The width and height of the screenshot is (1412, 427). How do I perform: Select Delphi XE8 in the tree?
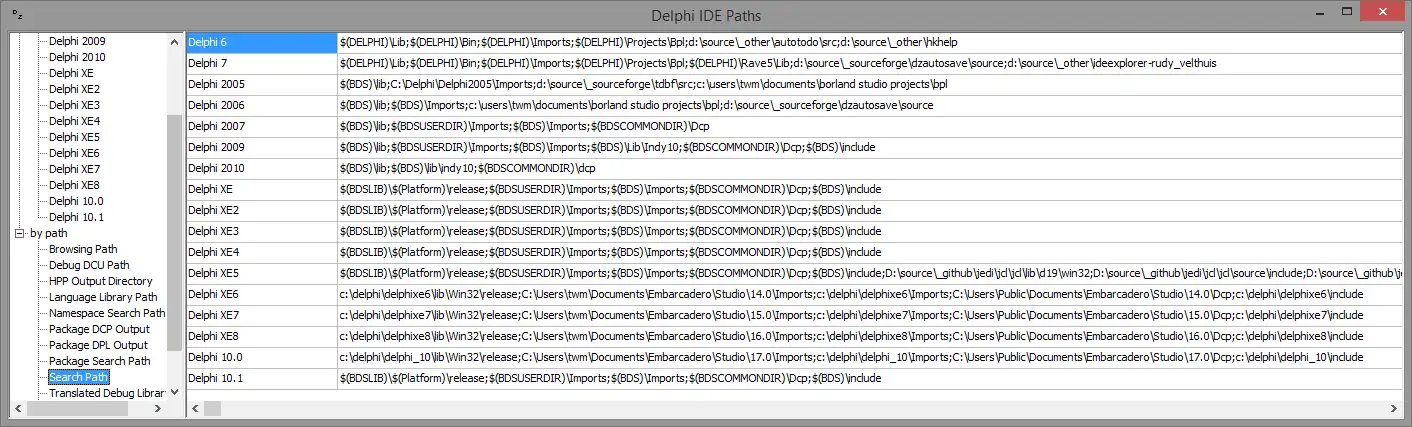74,185
